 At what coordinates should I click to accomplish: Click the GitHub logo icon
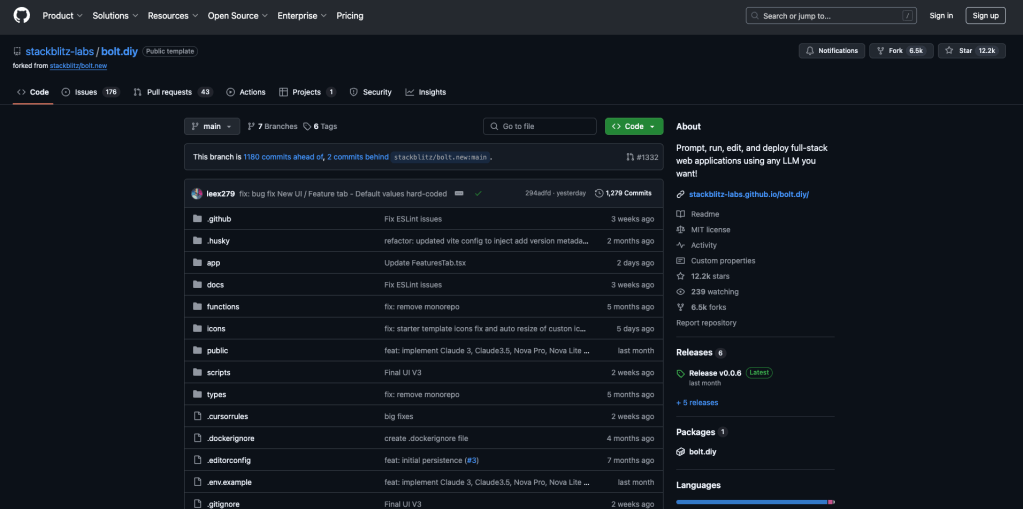(x=22, y=16)
